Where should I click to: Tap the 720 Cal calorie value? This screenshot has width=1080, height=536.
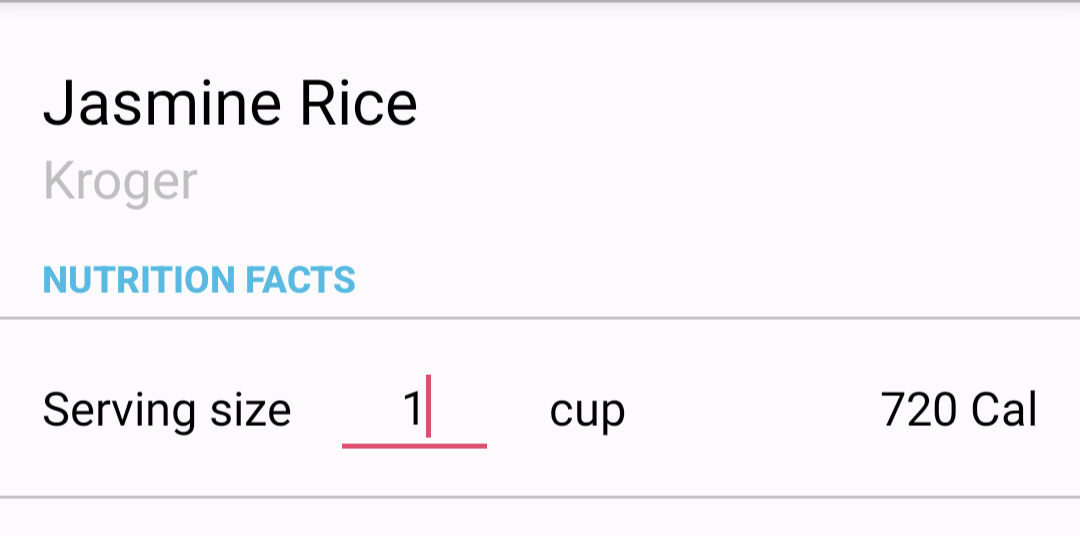(959, 410)
